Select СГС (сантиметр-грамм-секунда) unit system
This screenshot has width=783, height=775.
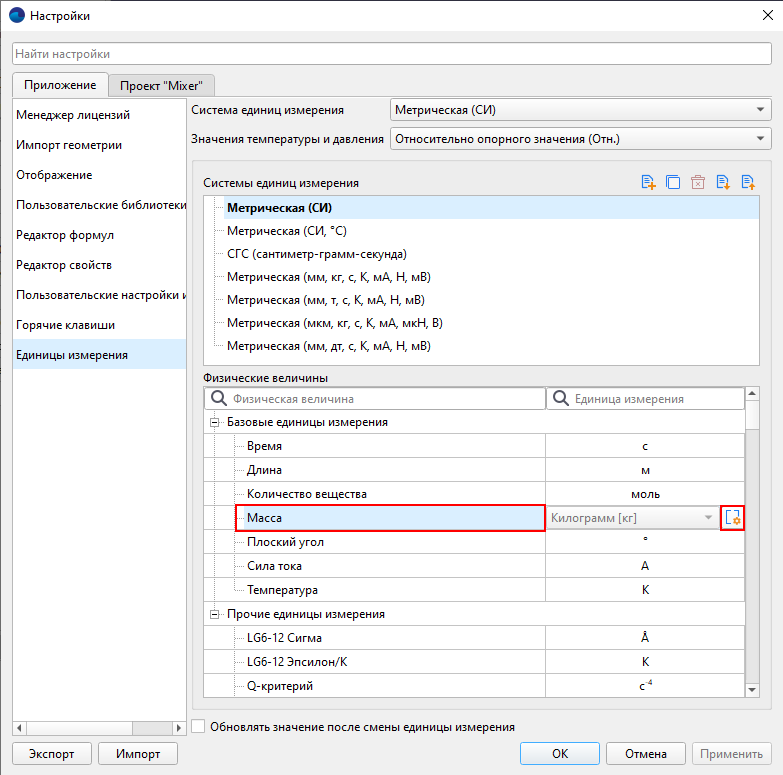pyautogui.click(x=316, y=254)
